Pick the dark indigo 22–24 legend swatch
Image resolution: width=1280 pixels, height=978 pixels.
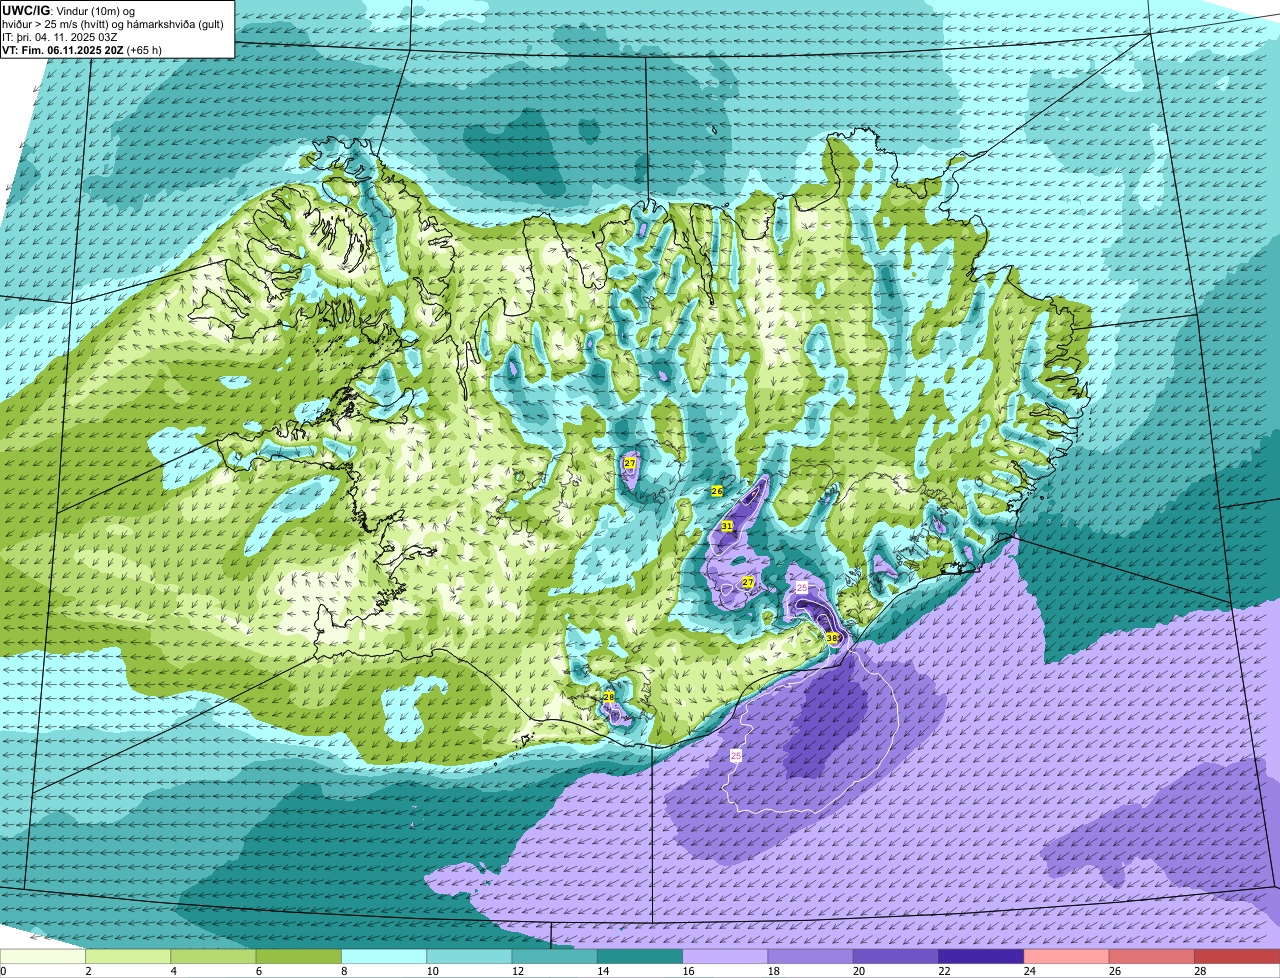(981, 957)
